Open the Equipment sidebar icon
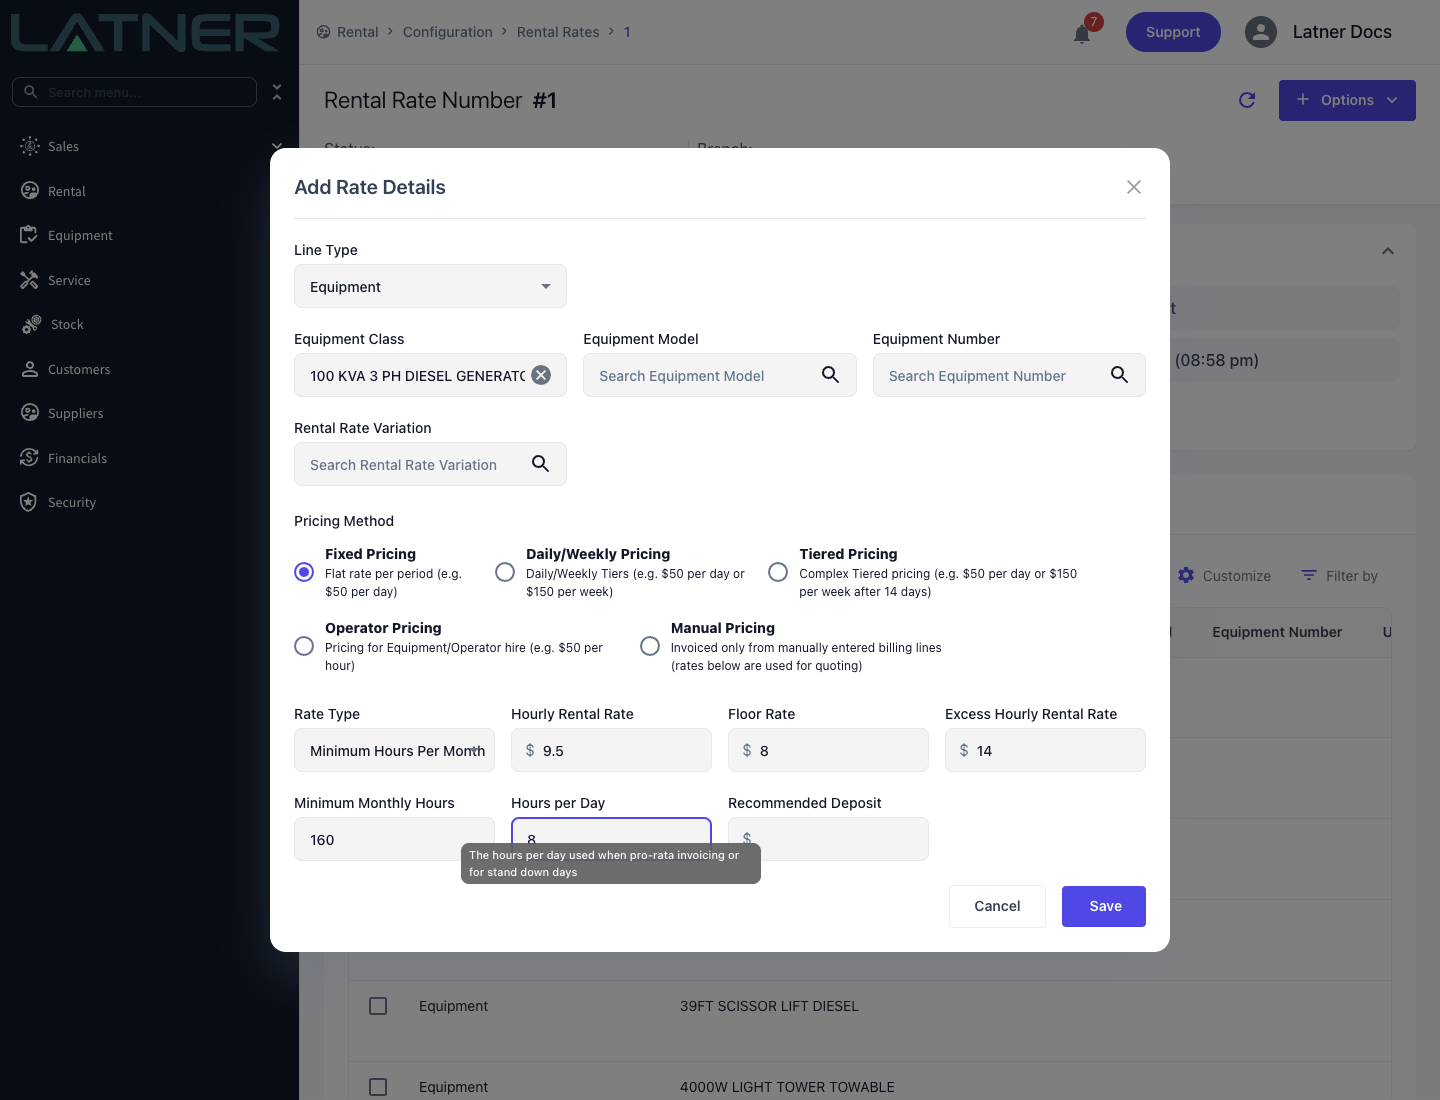The image size is (1440, 1100). (x=29, y=235)
